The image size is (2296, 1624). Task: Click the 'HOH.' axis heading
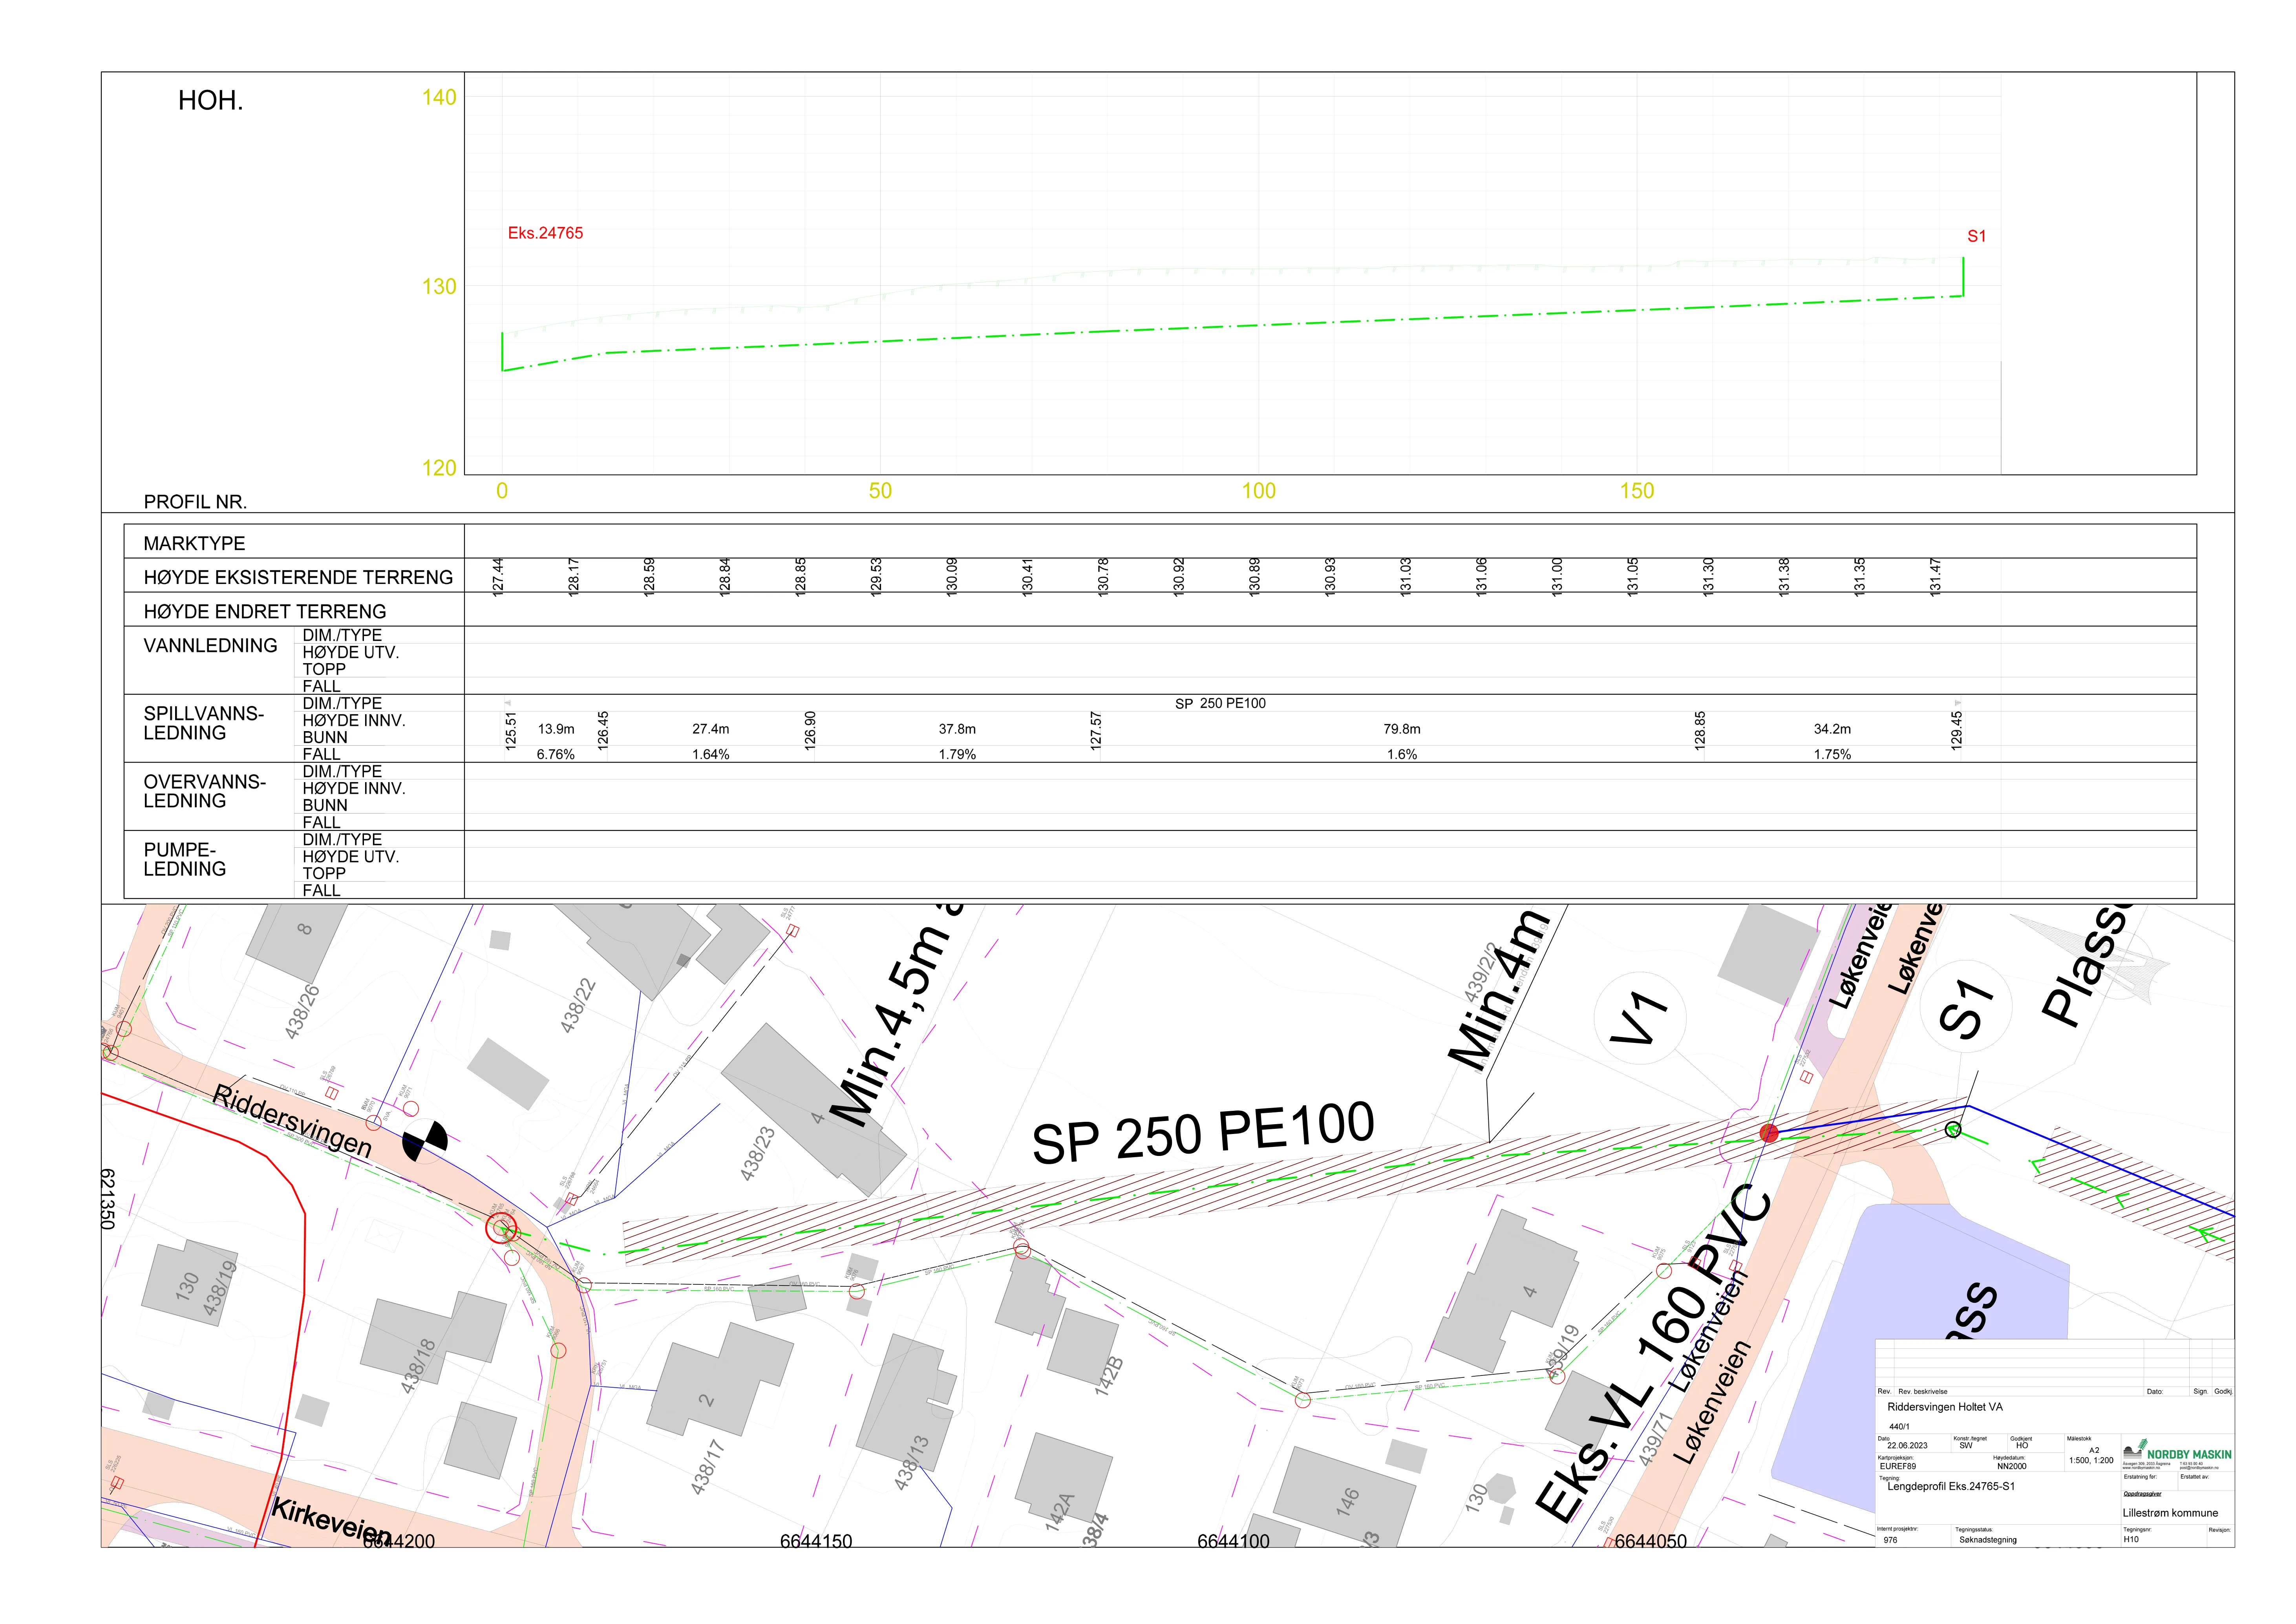click(x=211, y=101)
